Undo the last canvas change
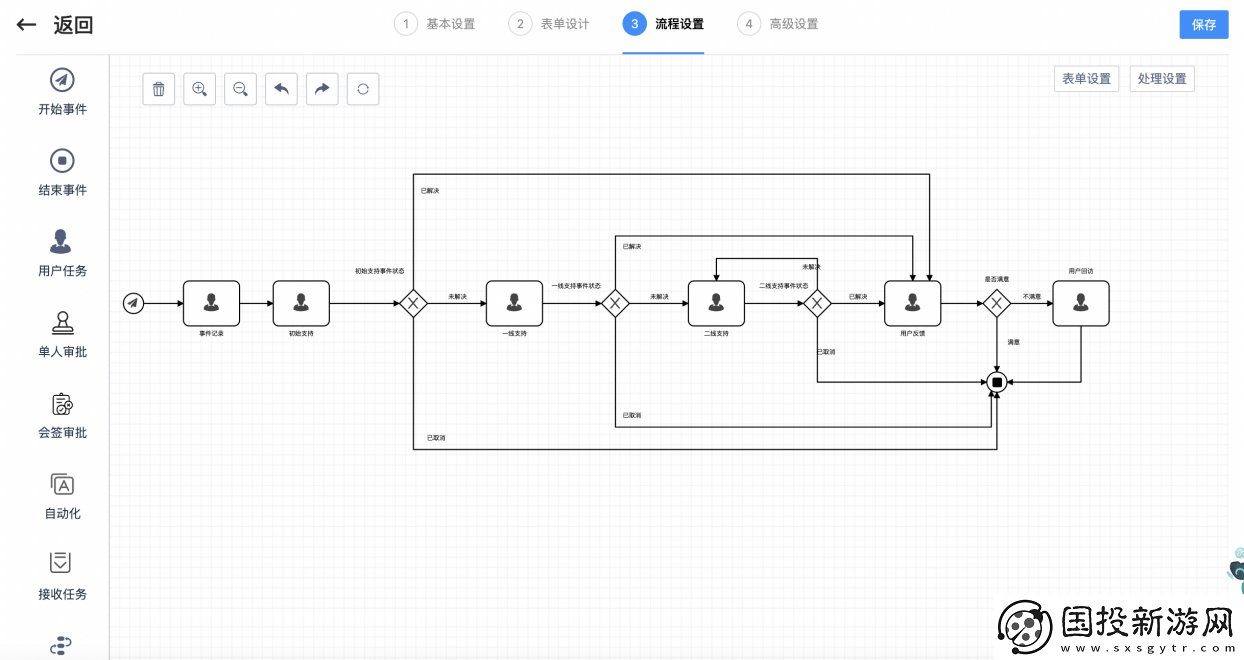The height and width of the screenshot is (660, 1244). click(281, 89)
